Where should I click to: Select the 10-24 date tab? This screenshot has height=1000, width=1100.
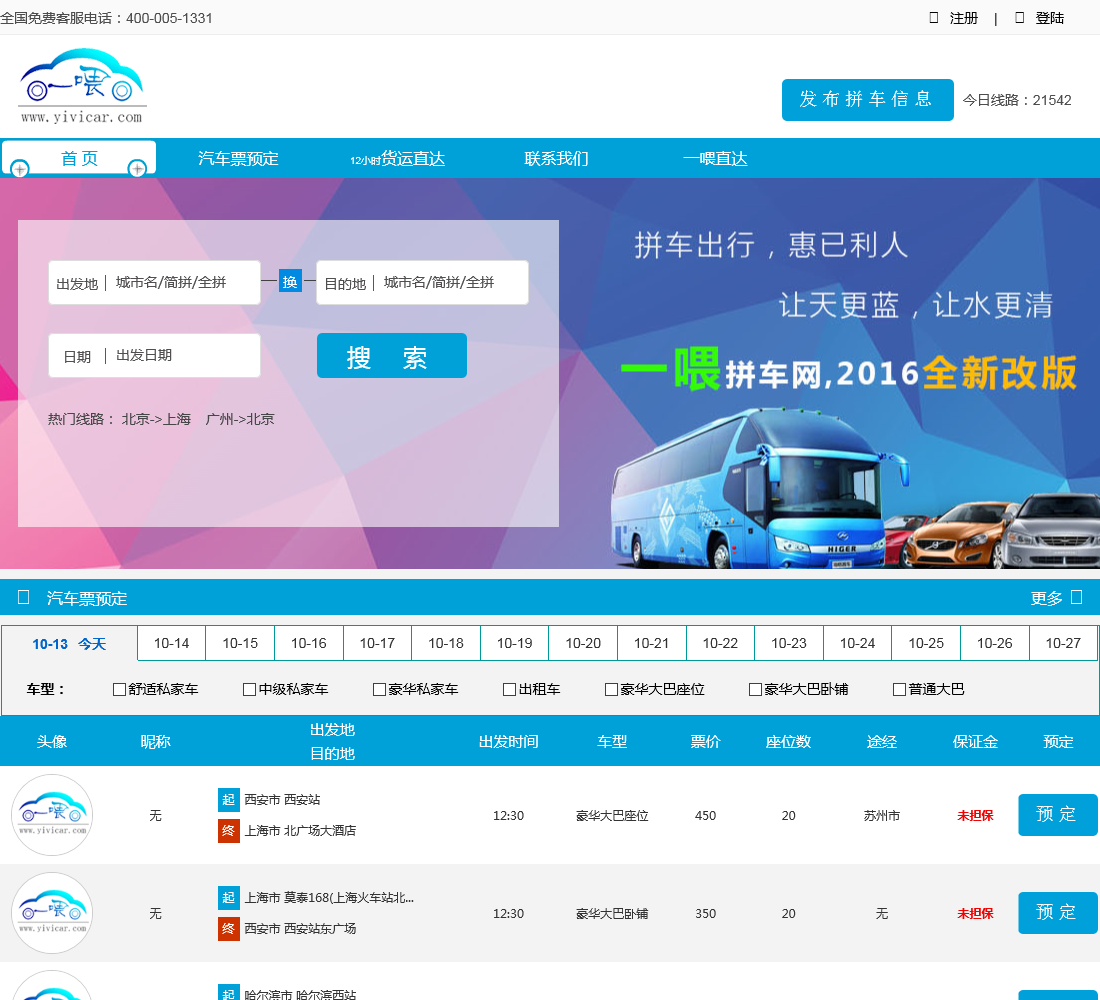[x=857, y=643]
